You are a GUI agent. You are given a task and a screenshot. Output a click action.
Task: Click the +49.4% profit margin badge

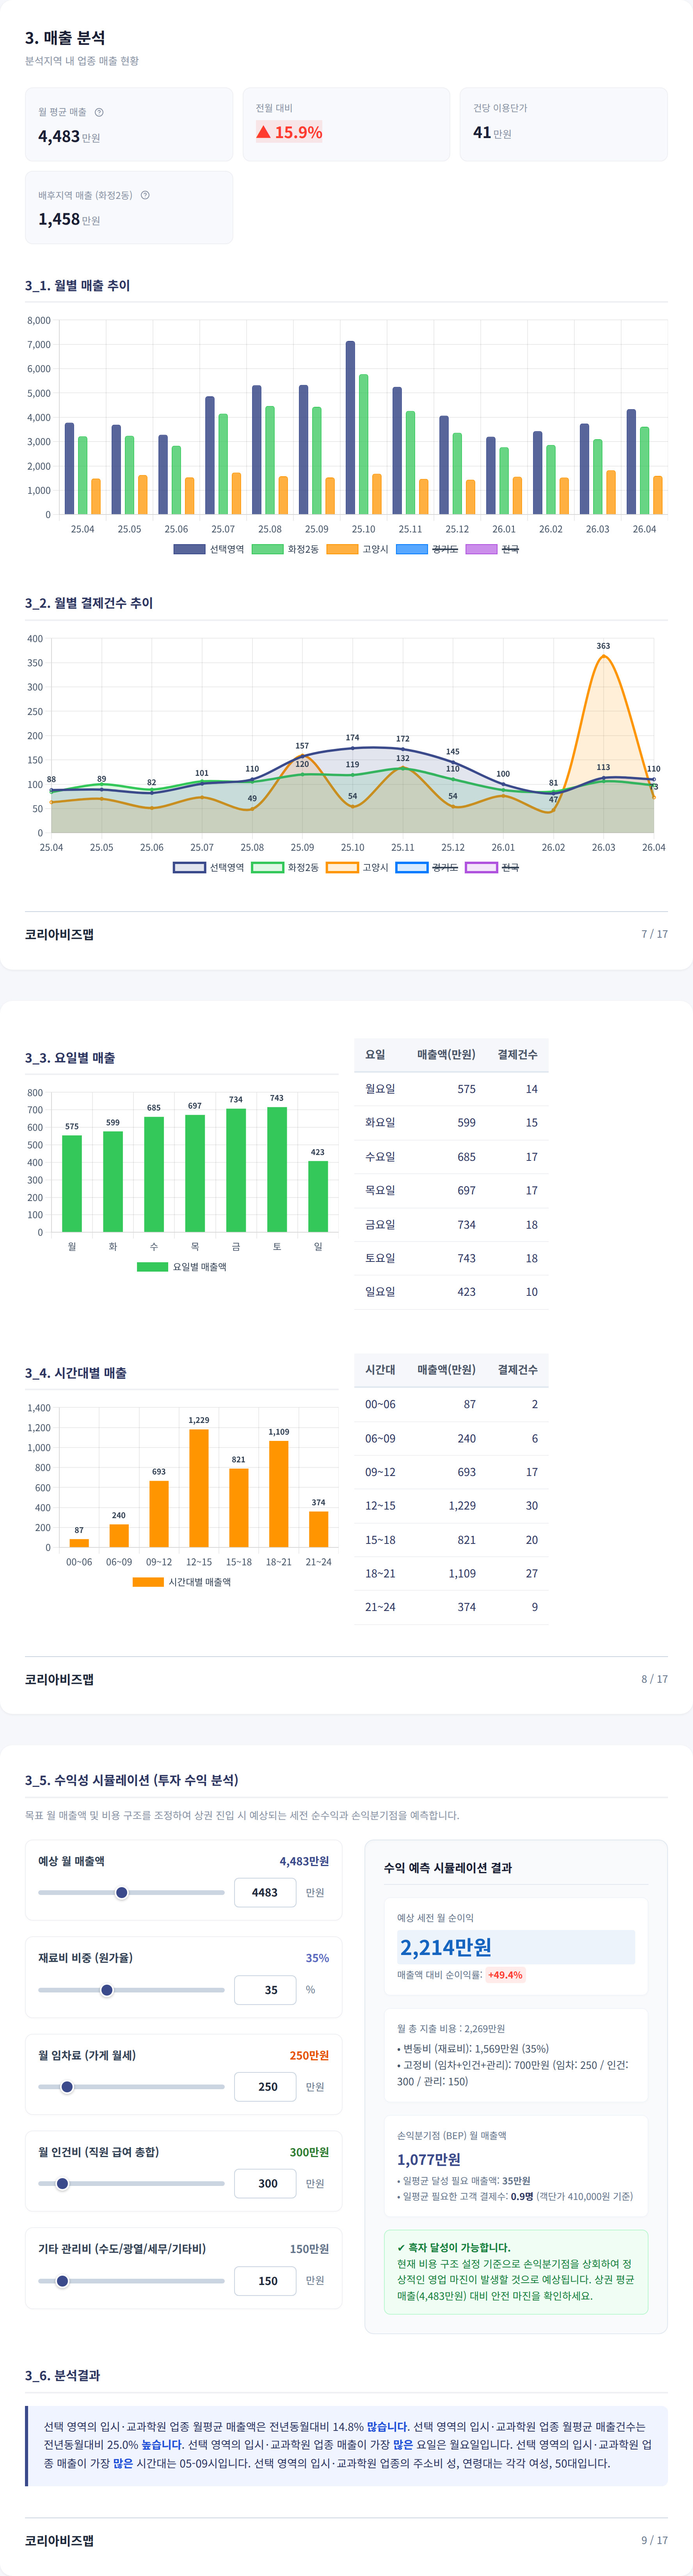[505, 1975]
